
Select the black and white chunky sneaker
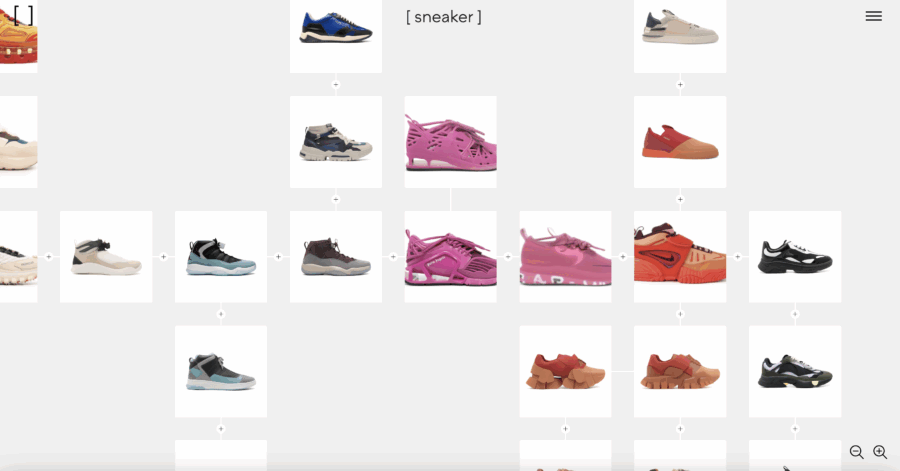point(795,256)
